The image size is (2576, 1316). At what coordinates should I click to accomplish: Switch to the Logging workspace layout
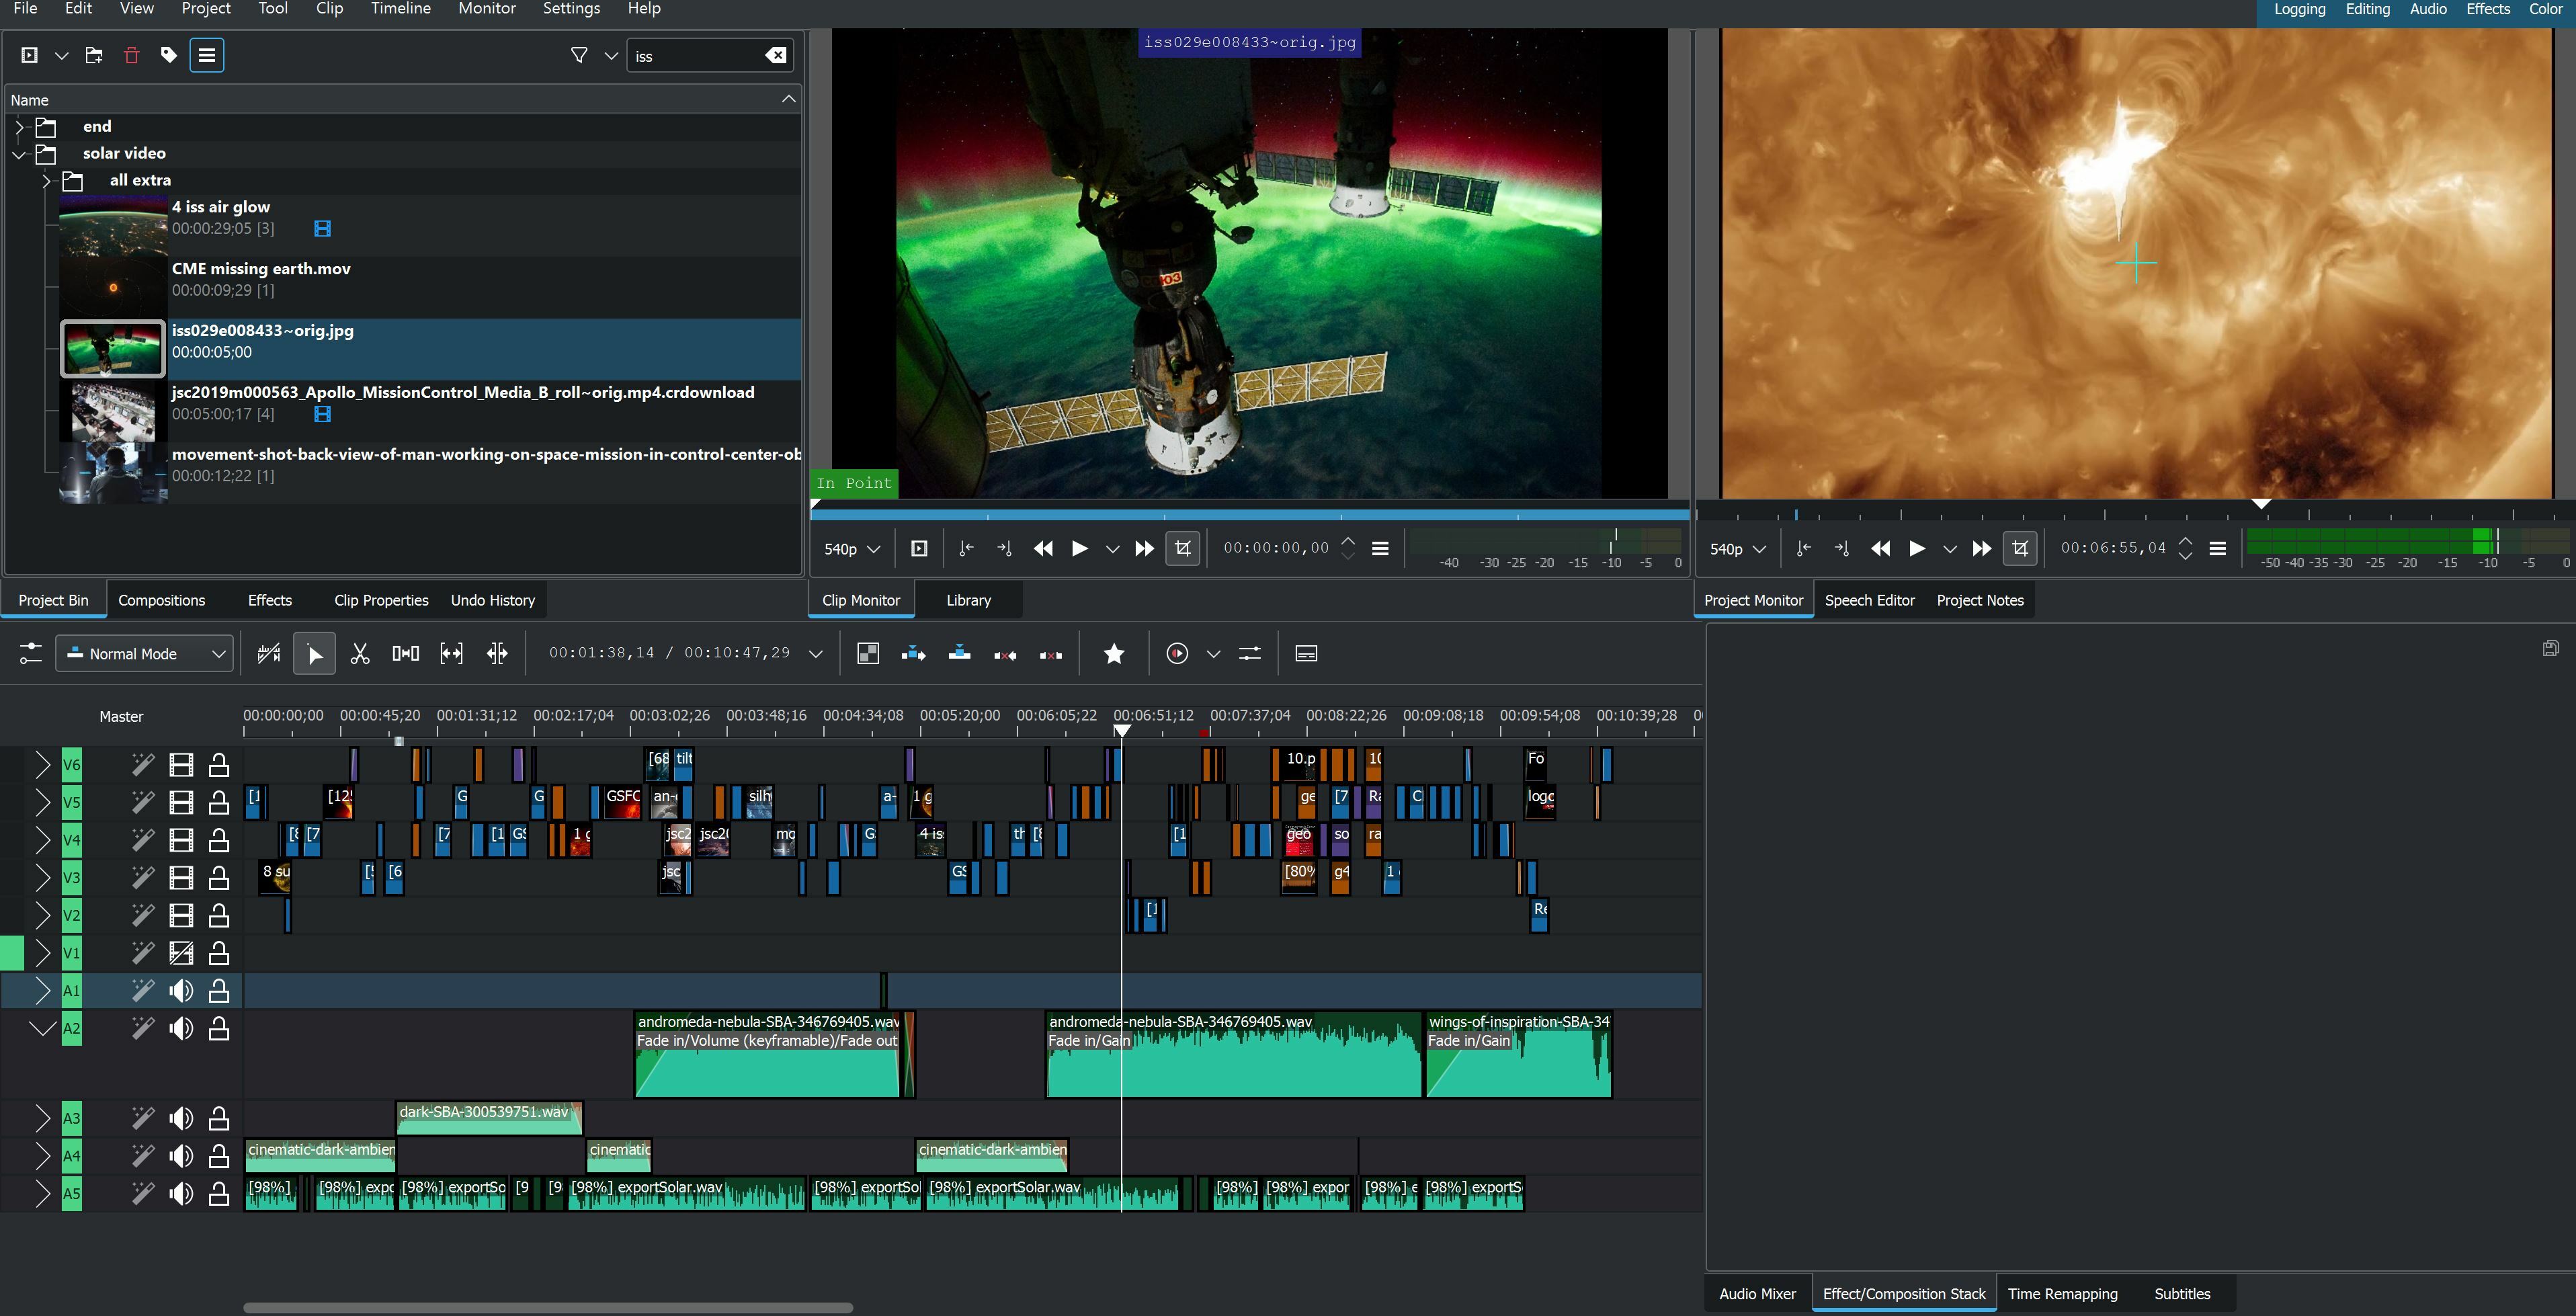click(x=2300, y=9)
